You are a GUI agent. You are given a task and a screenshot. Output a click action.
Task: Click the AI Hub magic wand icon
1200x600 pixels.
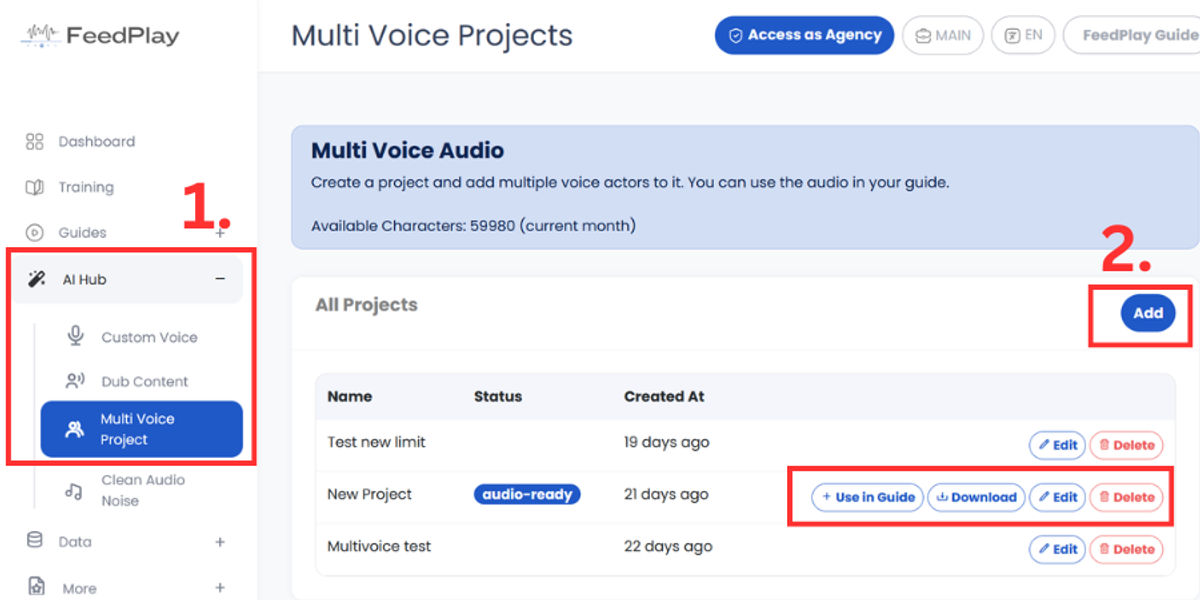(36, 280)
